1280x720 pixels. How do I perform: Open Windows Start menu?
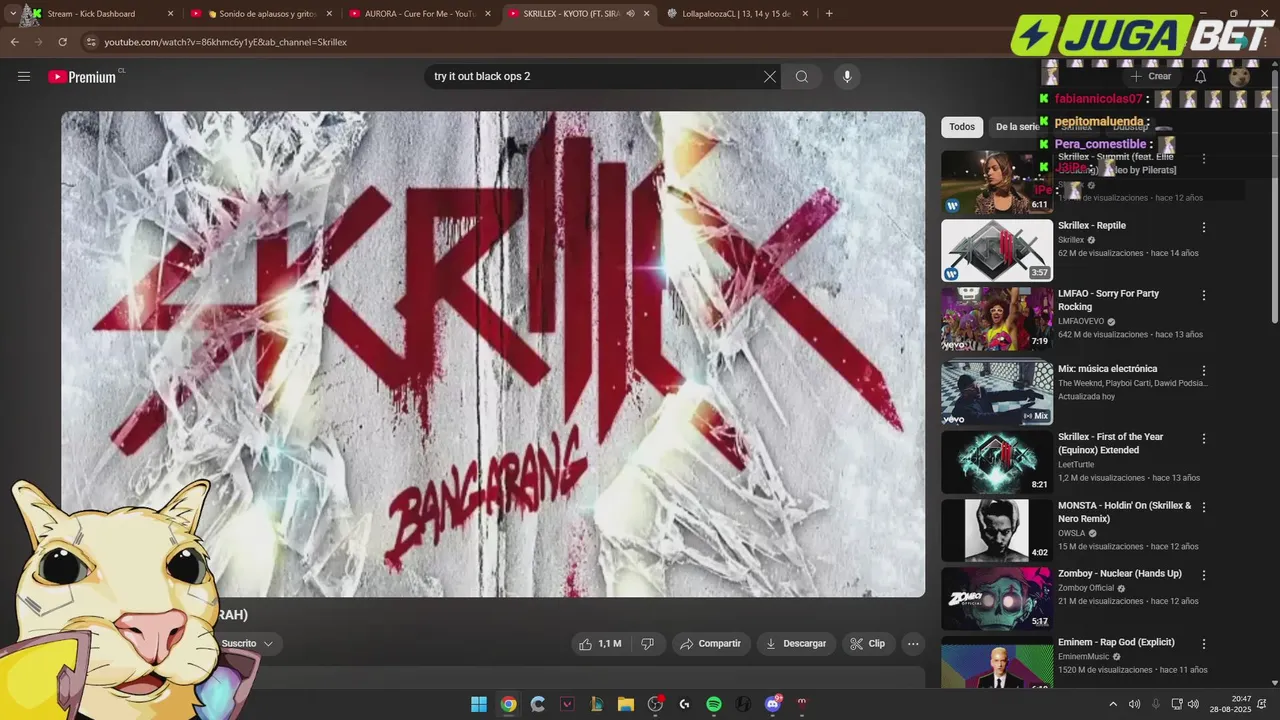click(479, 704)
